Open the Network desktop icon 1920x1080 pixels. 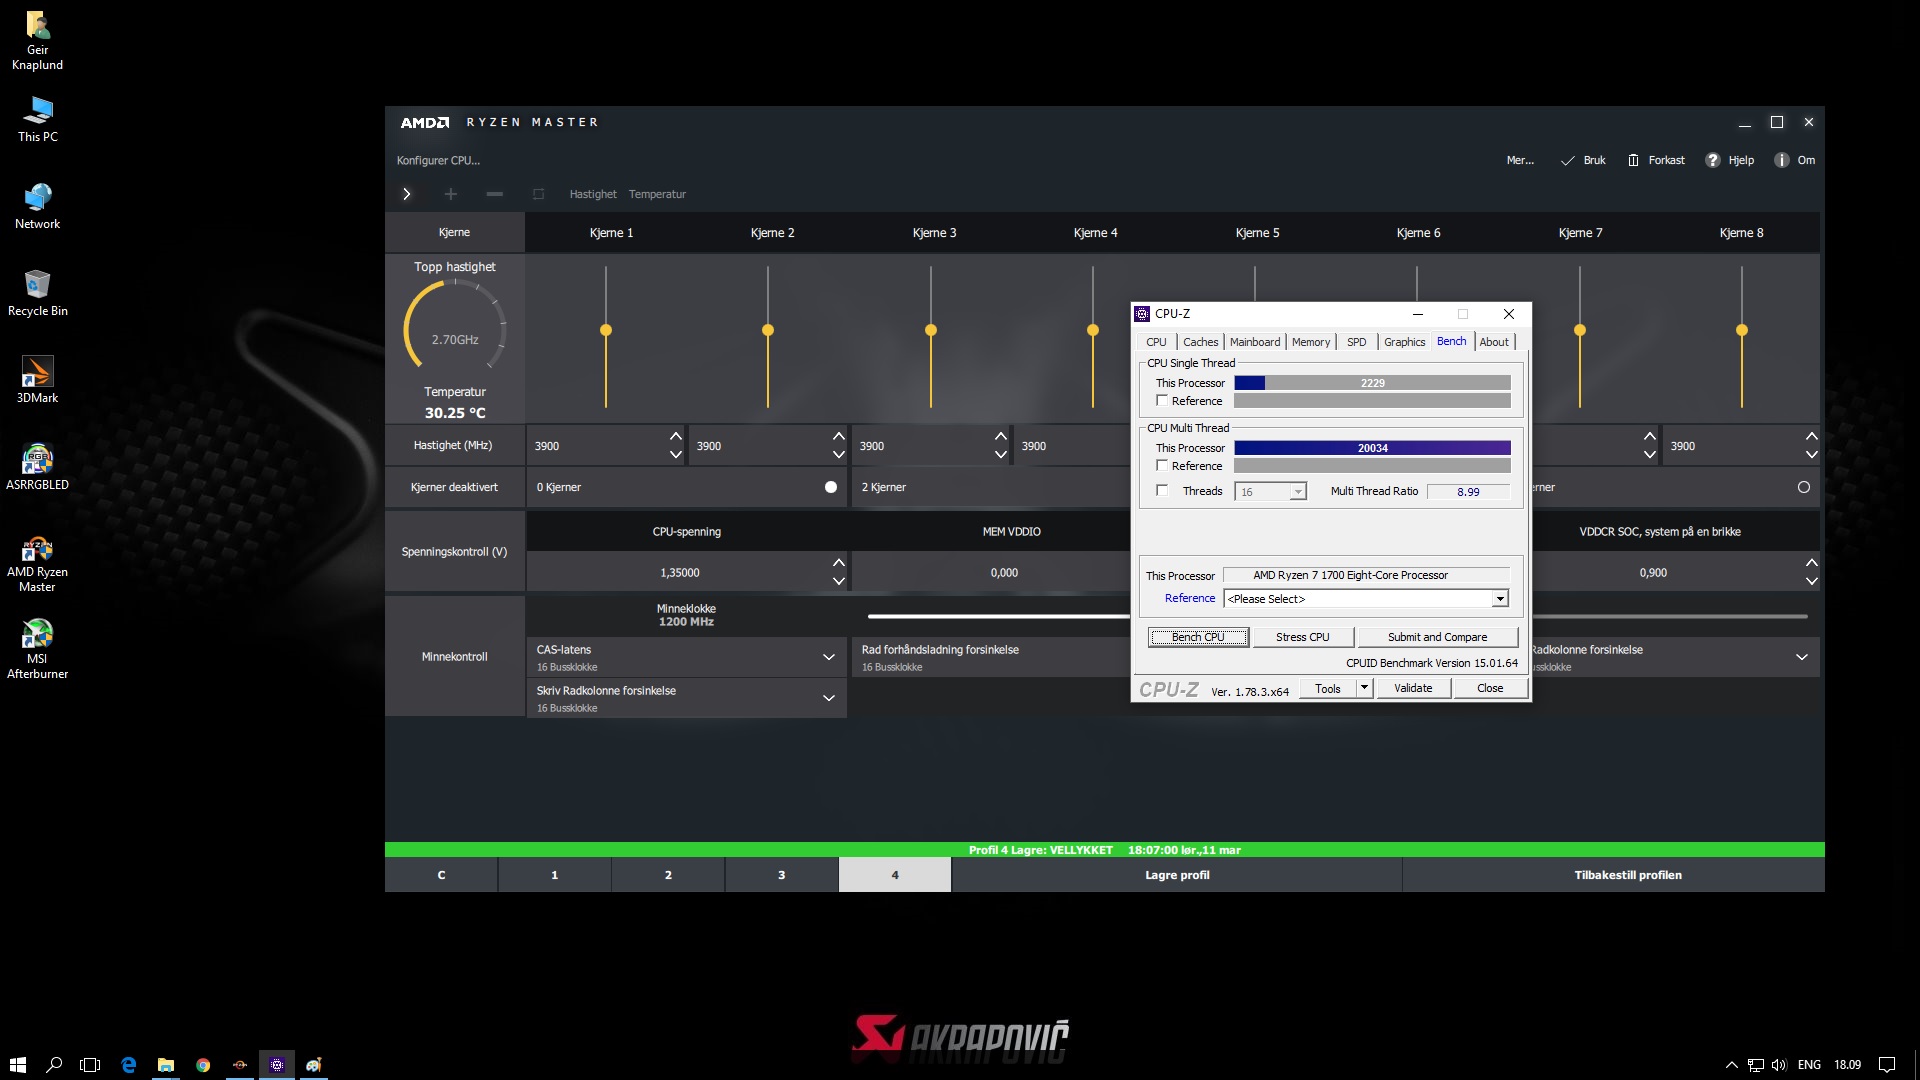coord(37,207)
